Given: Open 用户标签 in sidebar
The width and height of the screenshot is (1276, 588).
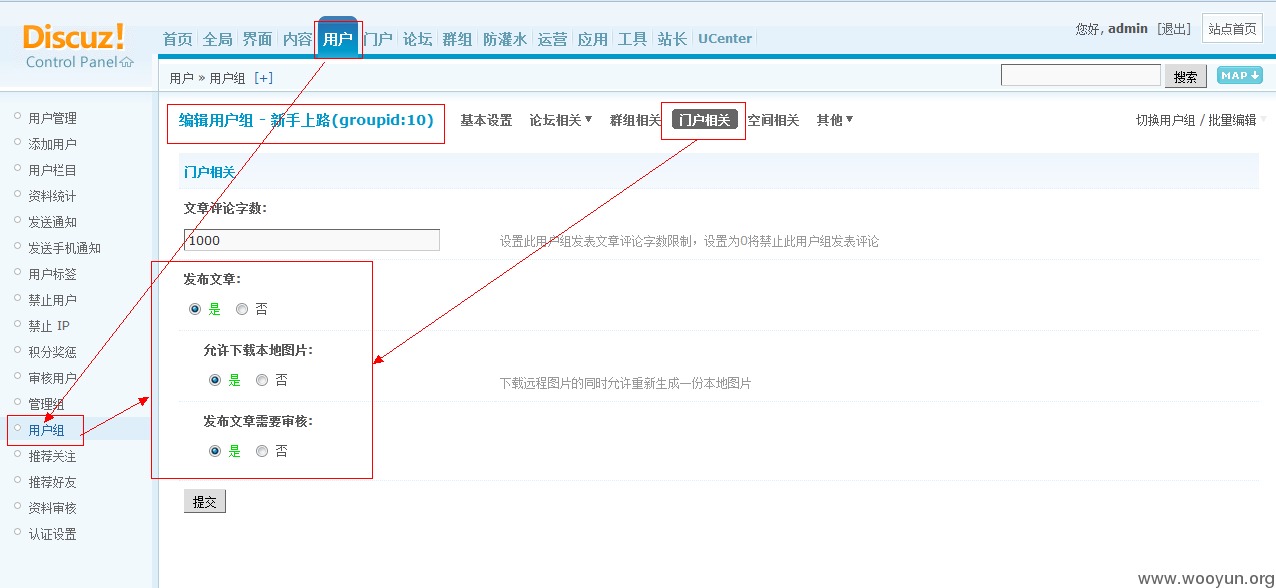Looking at the screenshot, I should tap(52, 274).
